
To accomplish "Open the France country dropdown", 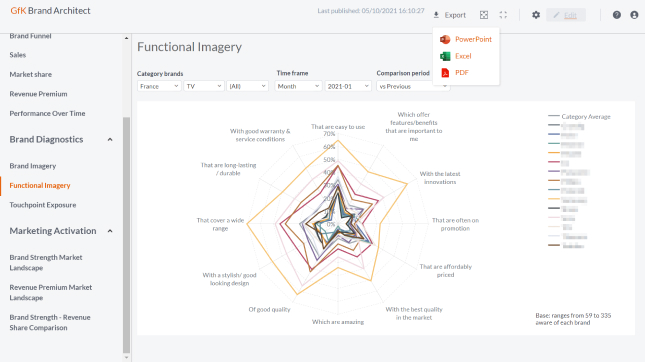I will tap(159, 86).
